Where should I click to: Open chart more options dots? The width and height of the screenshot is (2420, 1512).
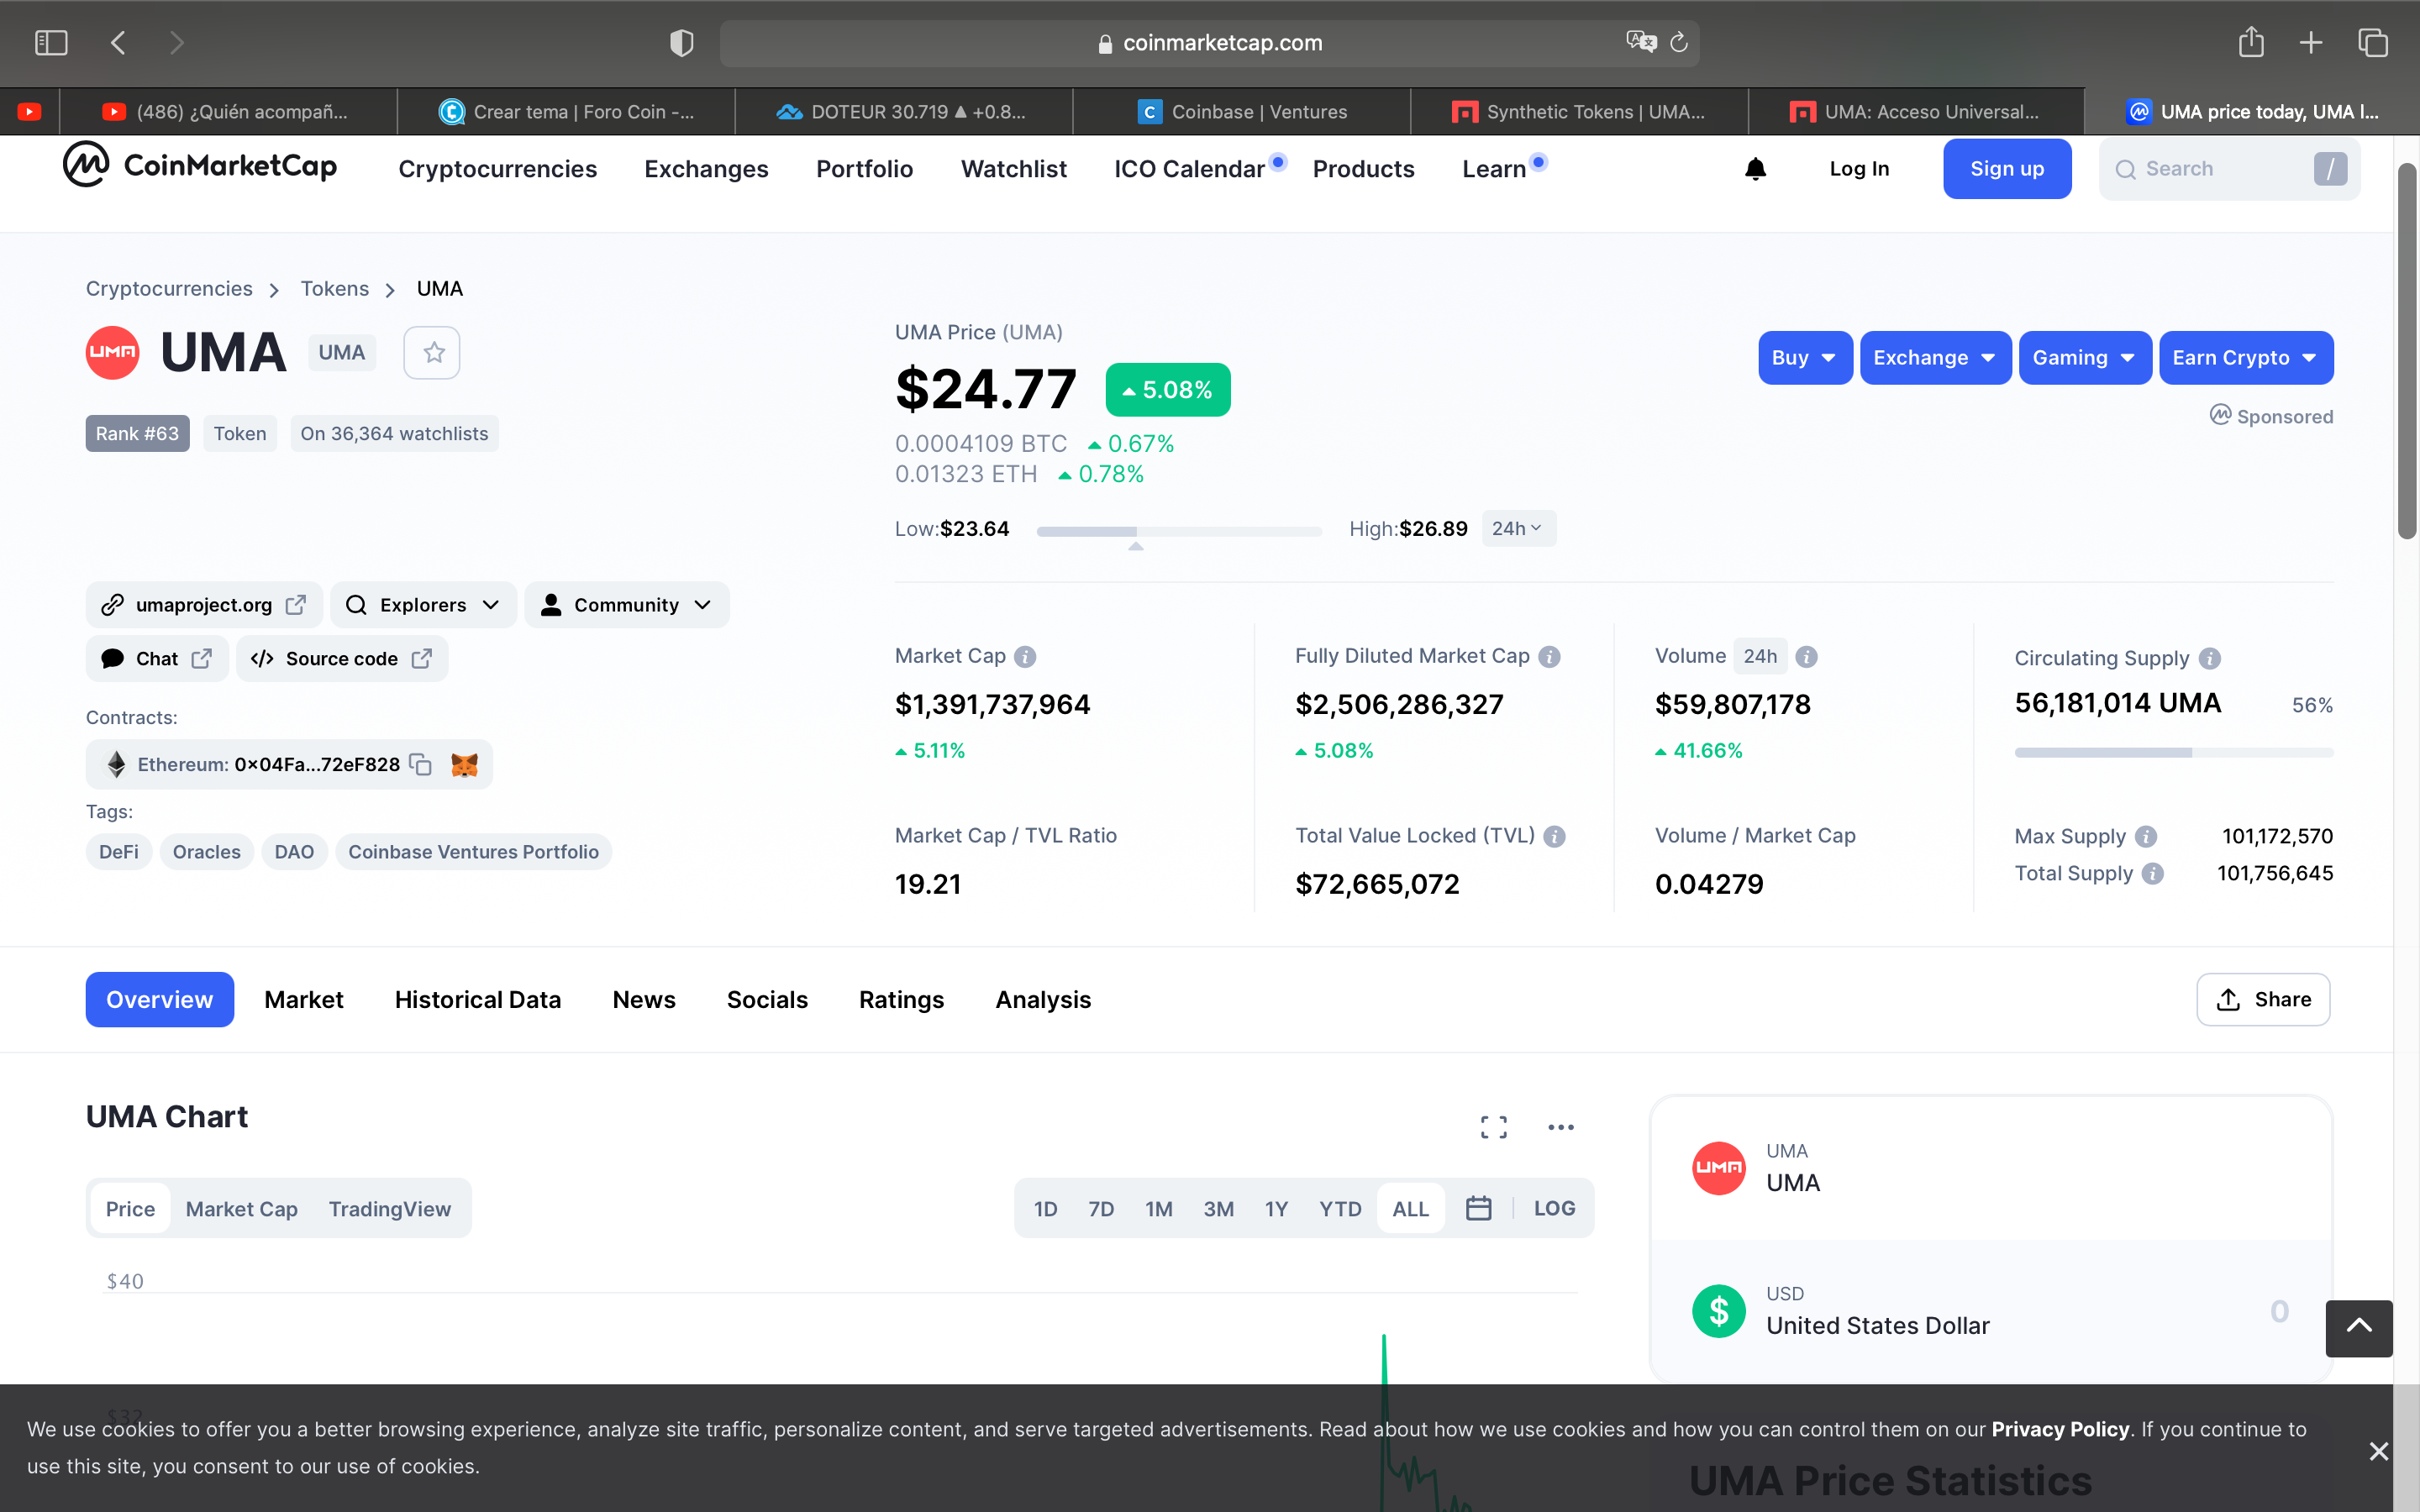1561,1127
